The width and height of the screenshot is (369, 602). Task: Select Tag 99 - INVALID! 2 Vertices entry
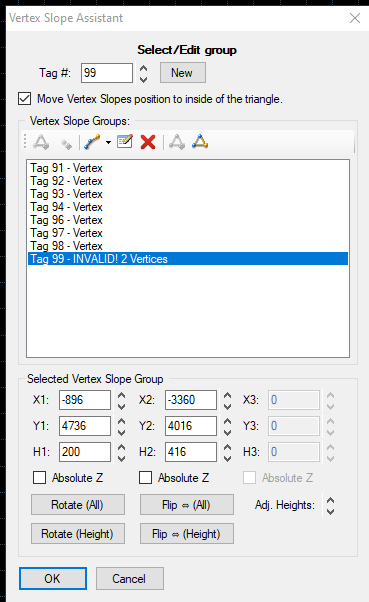pyautogui.click(x=188, y=259)
